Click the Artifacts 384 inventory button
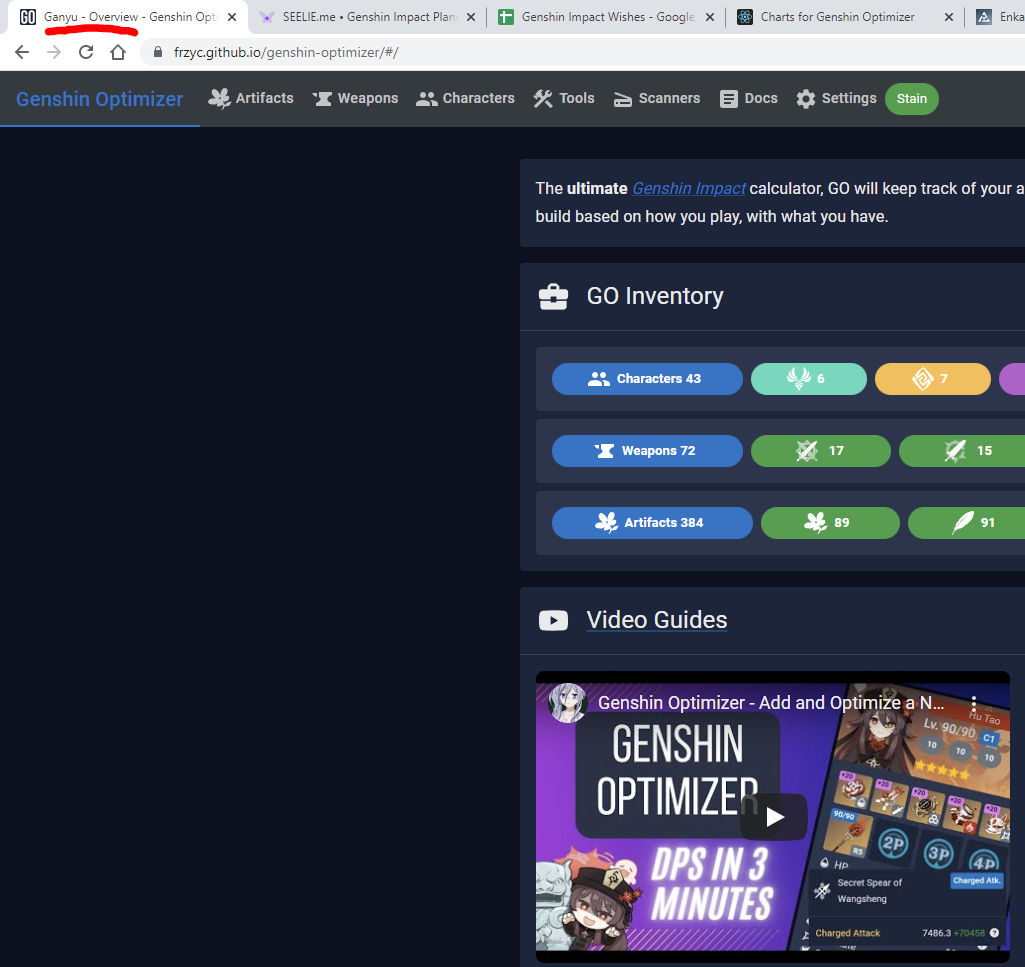This screenshot has width=1025, height=967. tap(652, 522)
